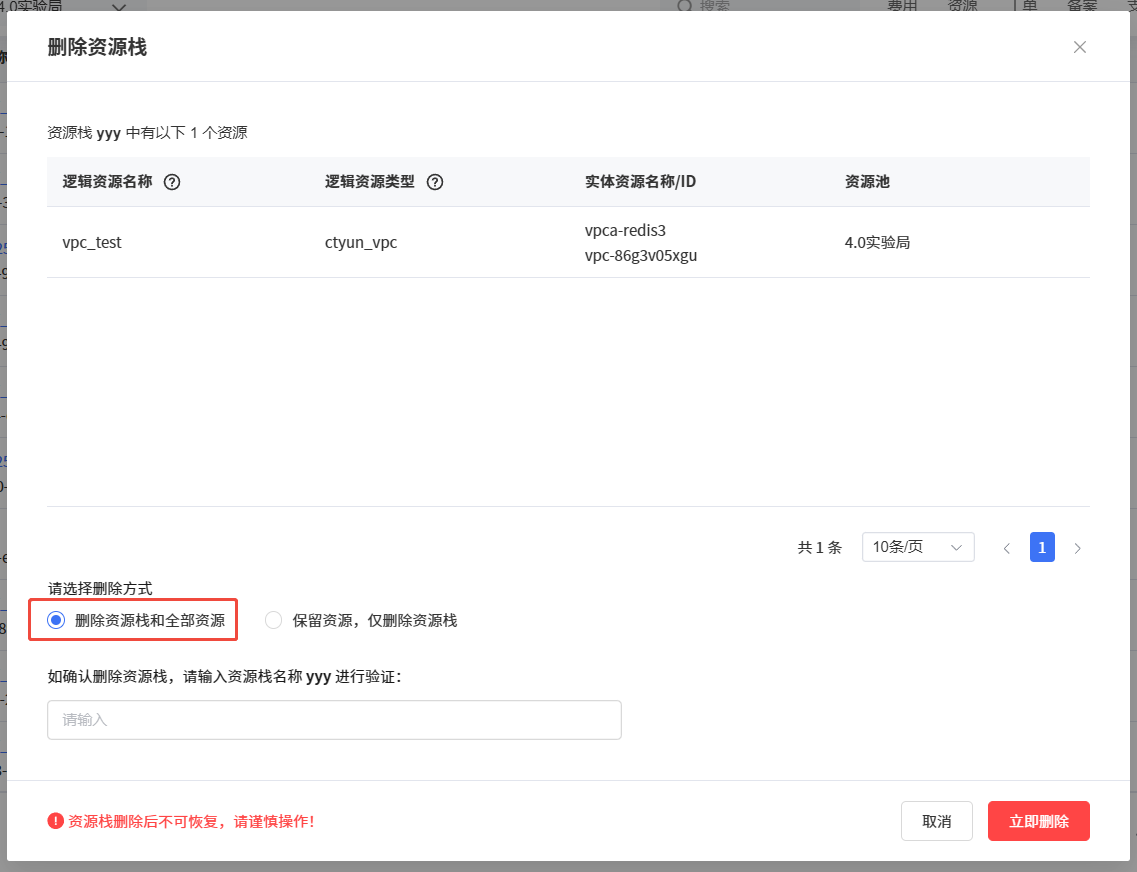Choose 保留资源，仅删除资源栈 radio option
The image size is (1137, 872).
(274, 620)
